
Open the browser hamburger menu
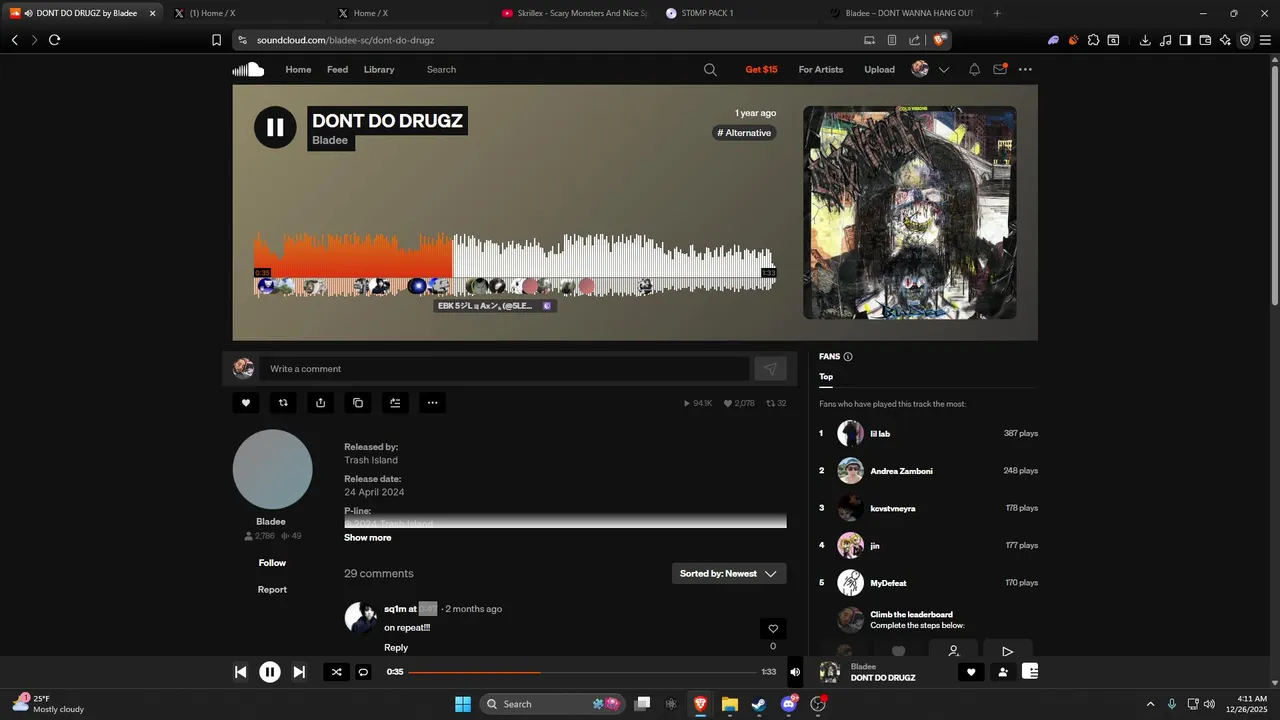[x=1265, y=40]
